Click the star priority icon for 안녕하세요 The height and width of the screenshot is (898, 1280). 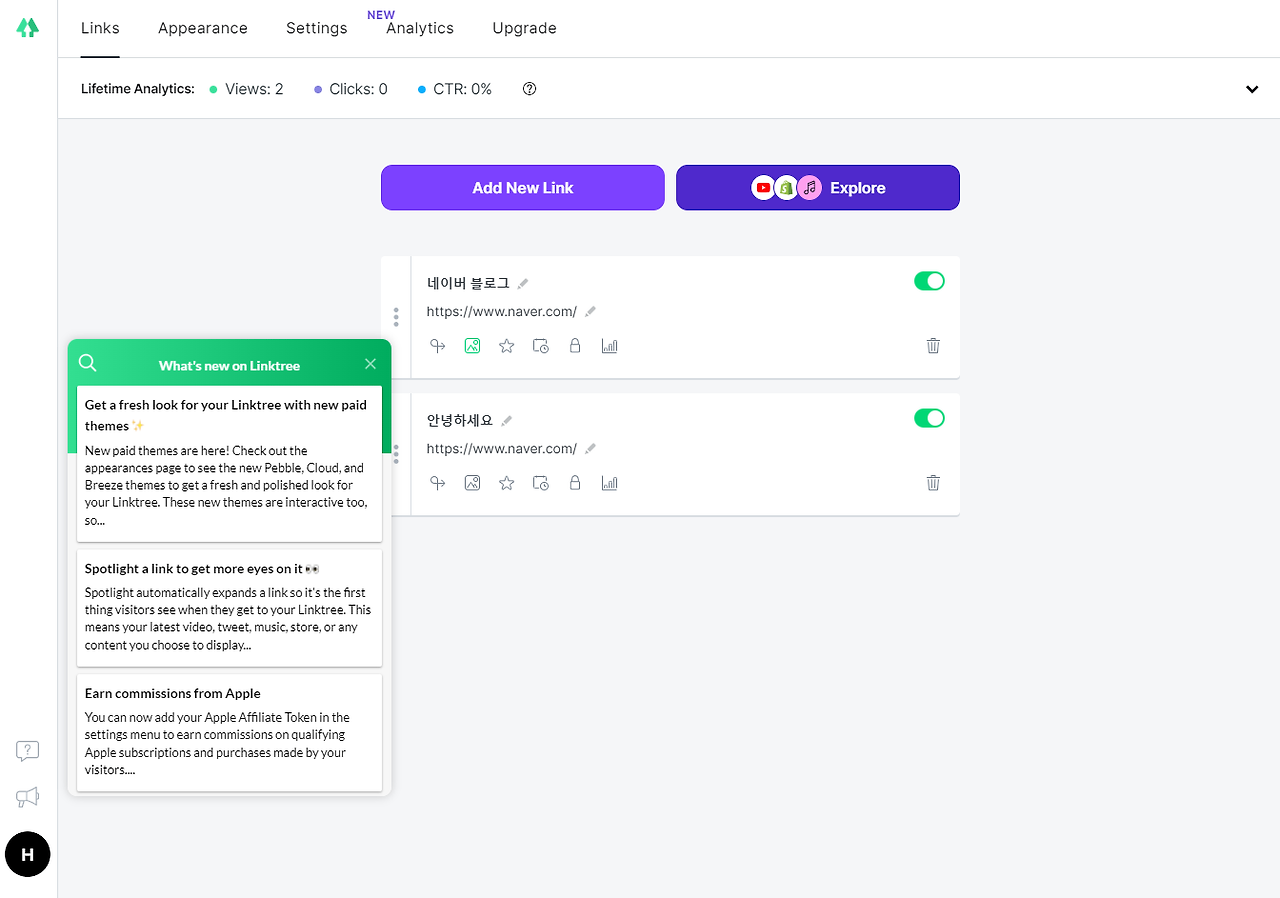coord(507,483)
